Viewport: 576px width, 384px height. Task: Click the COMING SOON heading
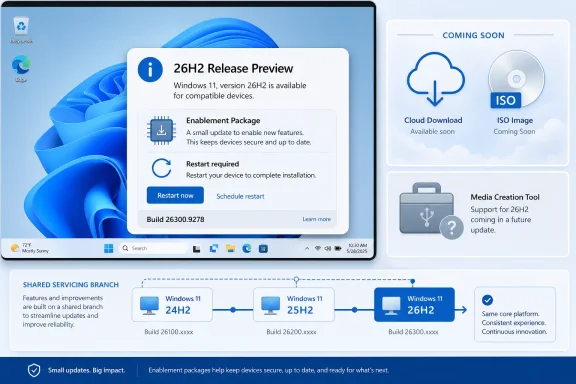click(x=473, y=35)
